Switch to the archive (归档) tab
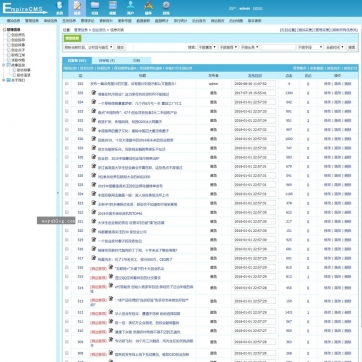Viewport: 362px width, 362px height. point(136,61)
